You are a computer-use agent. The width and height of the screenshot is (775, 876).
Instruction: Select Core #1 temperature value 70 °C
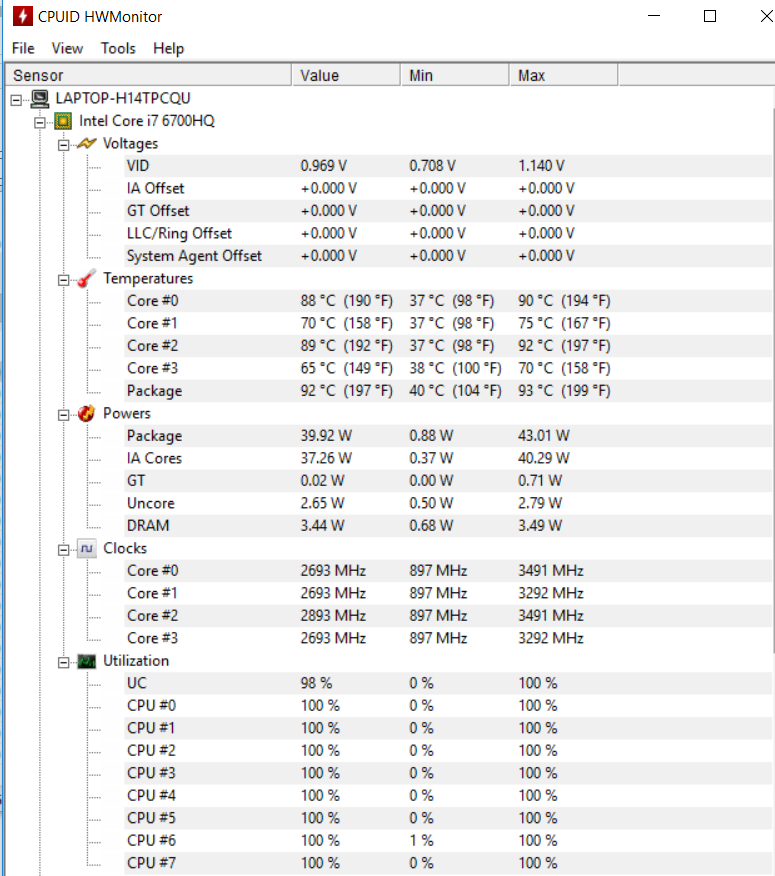(x=346, y=323)
